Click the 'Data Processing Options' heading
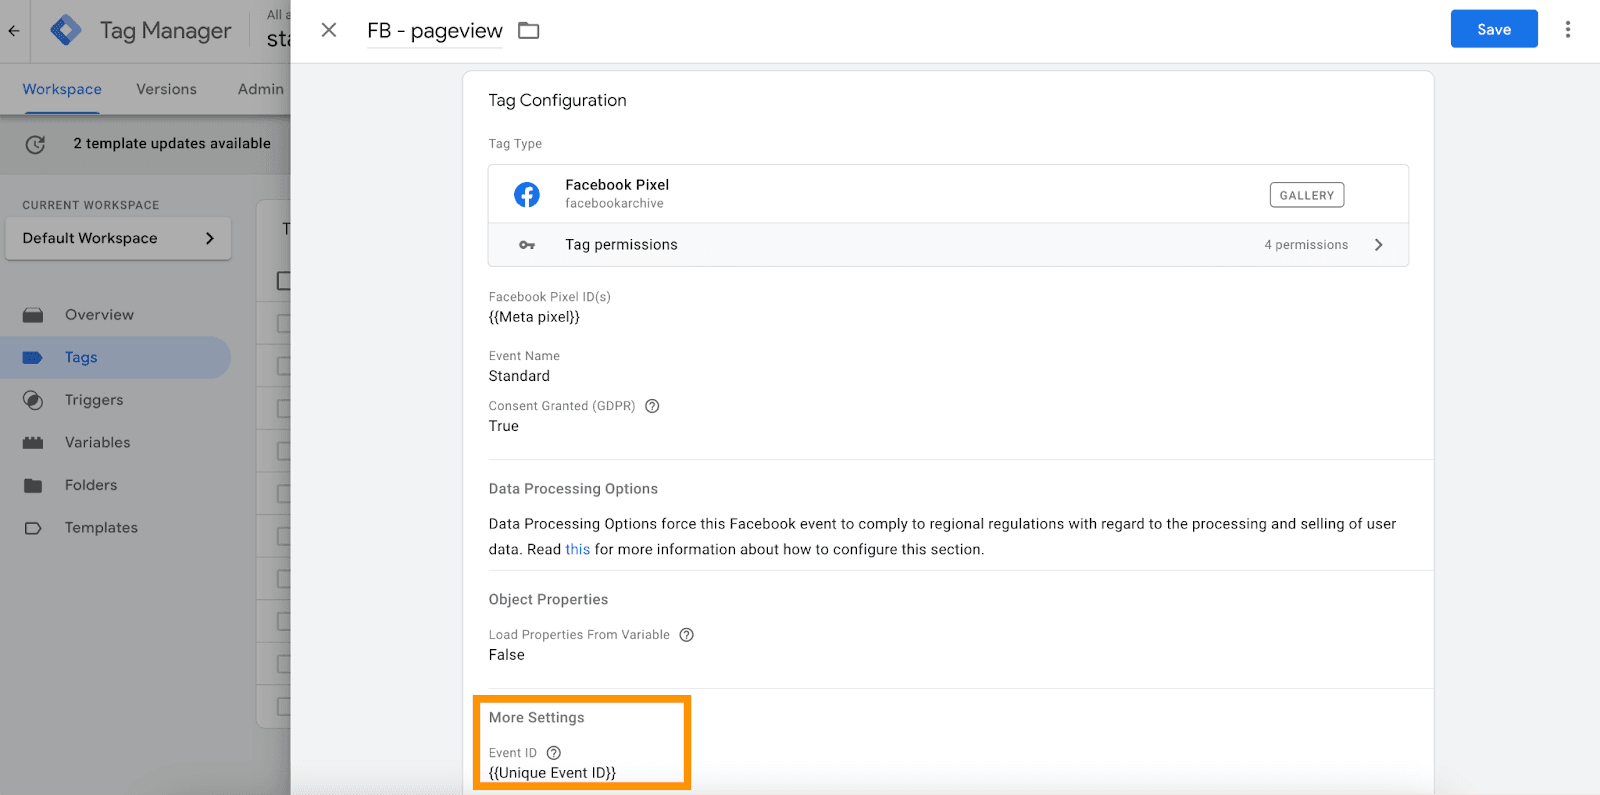Image resolution: width=1600 pixels, height=795 pixels. tap(573, 489)
